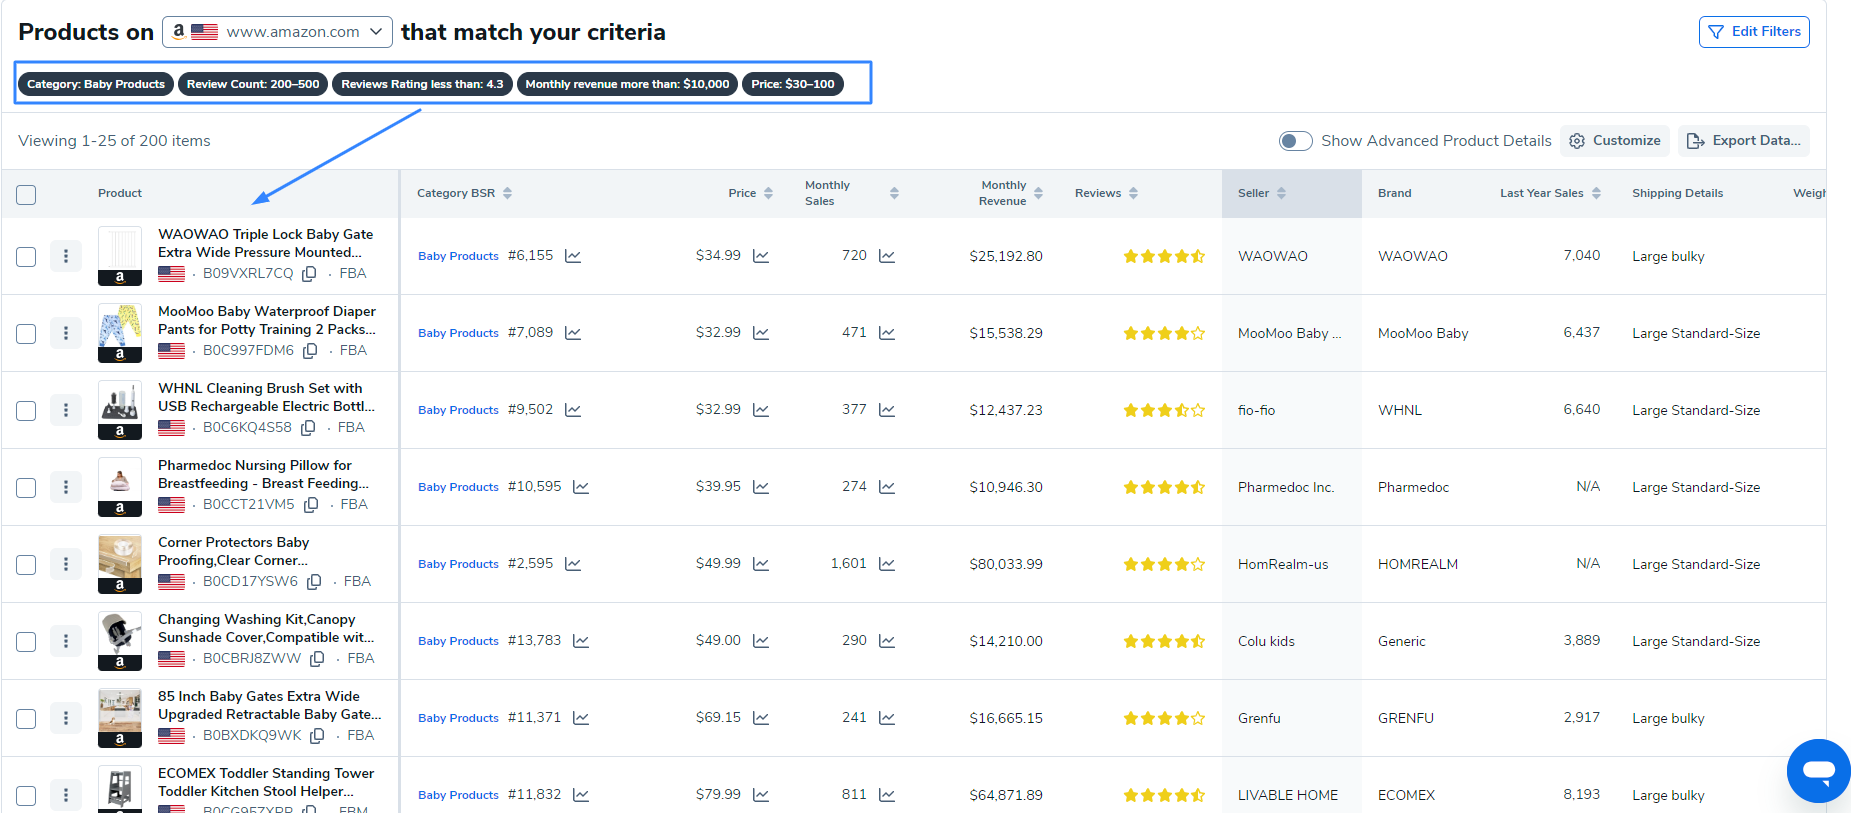This screenshot has height=813, width=1851.
Task: View BSR chart for rank #7,089
Action: point(573,333)
